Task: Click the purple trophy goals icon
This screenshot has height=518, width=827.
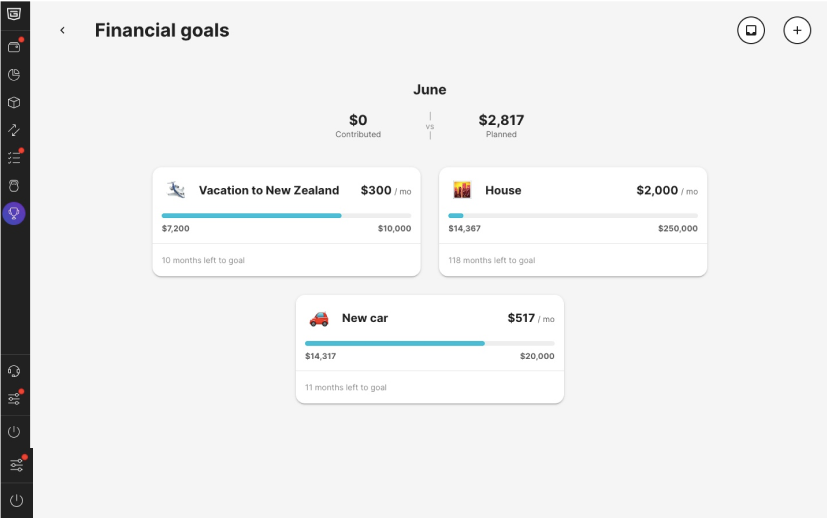Action: (x=14, y=214)
